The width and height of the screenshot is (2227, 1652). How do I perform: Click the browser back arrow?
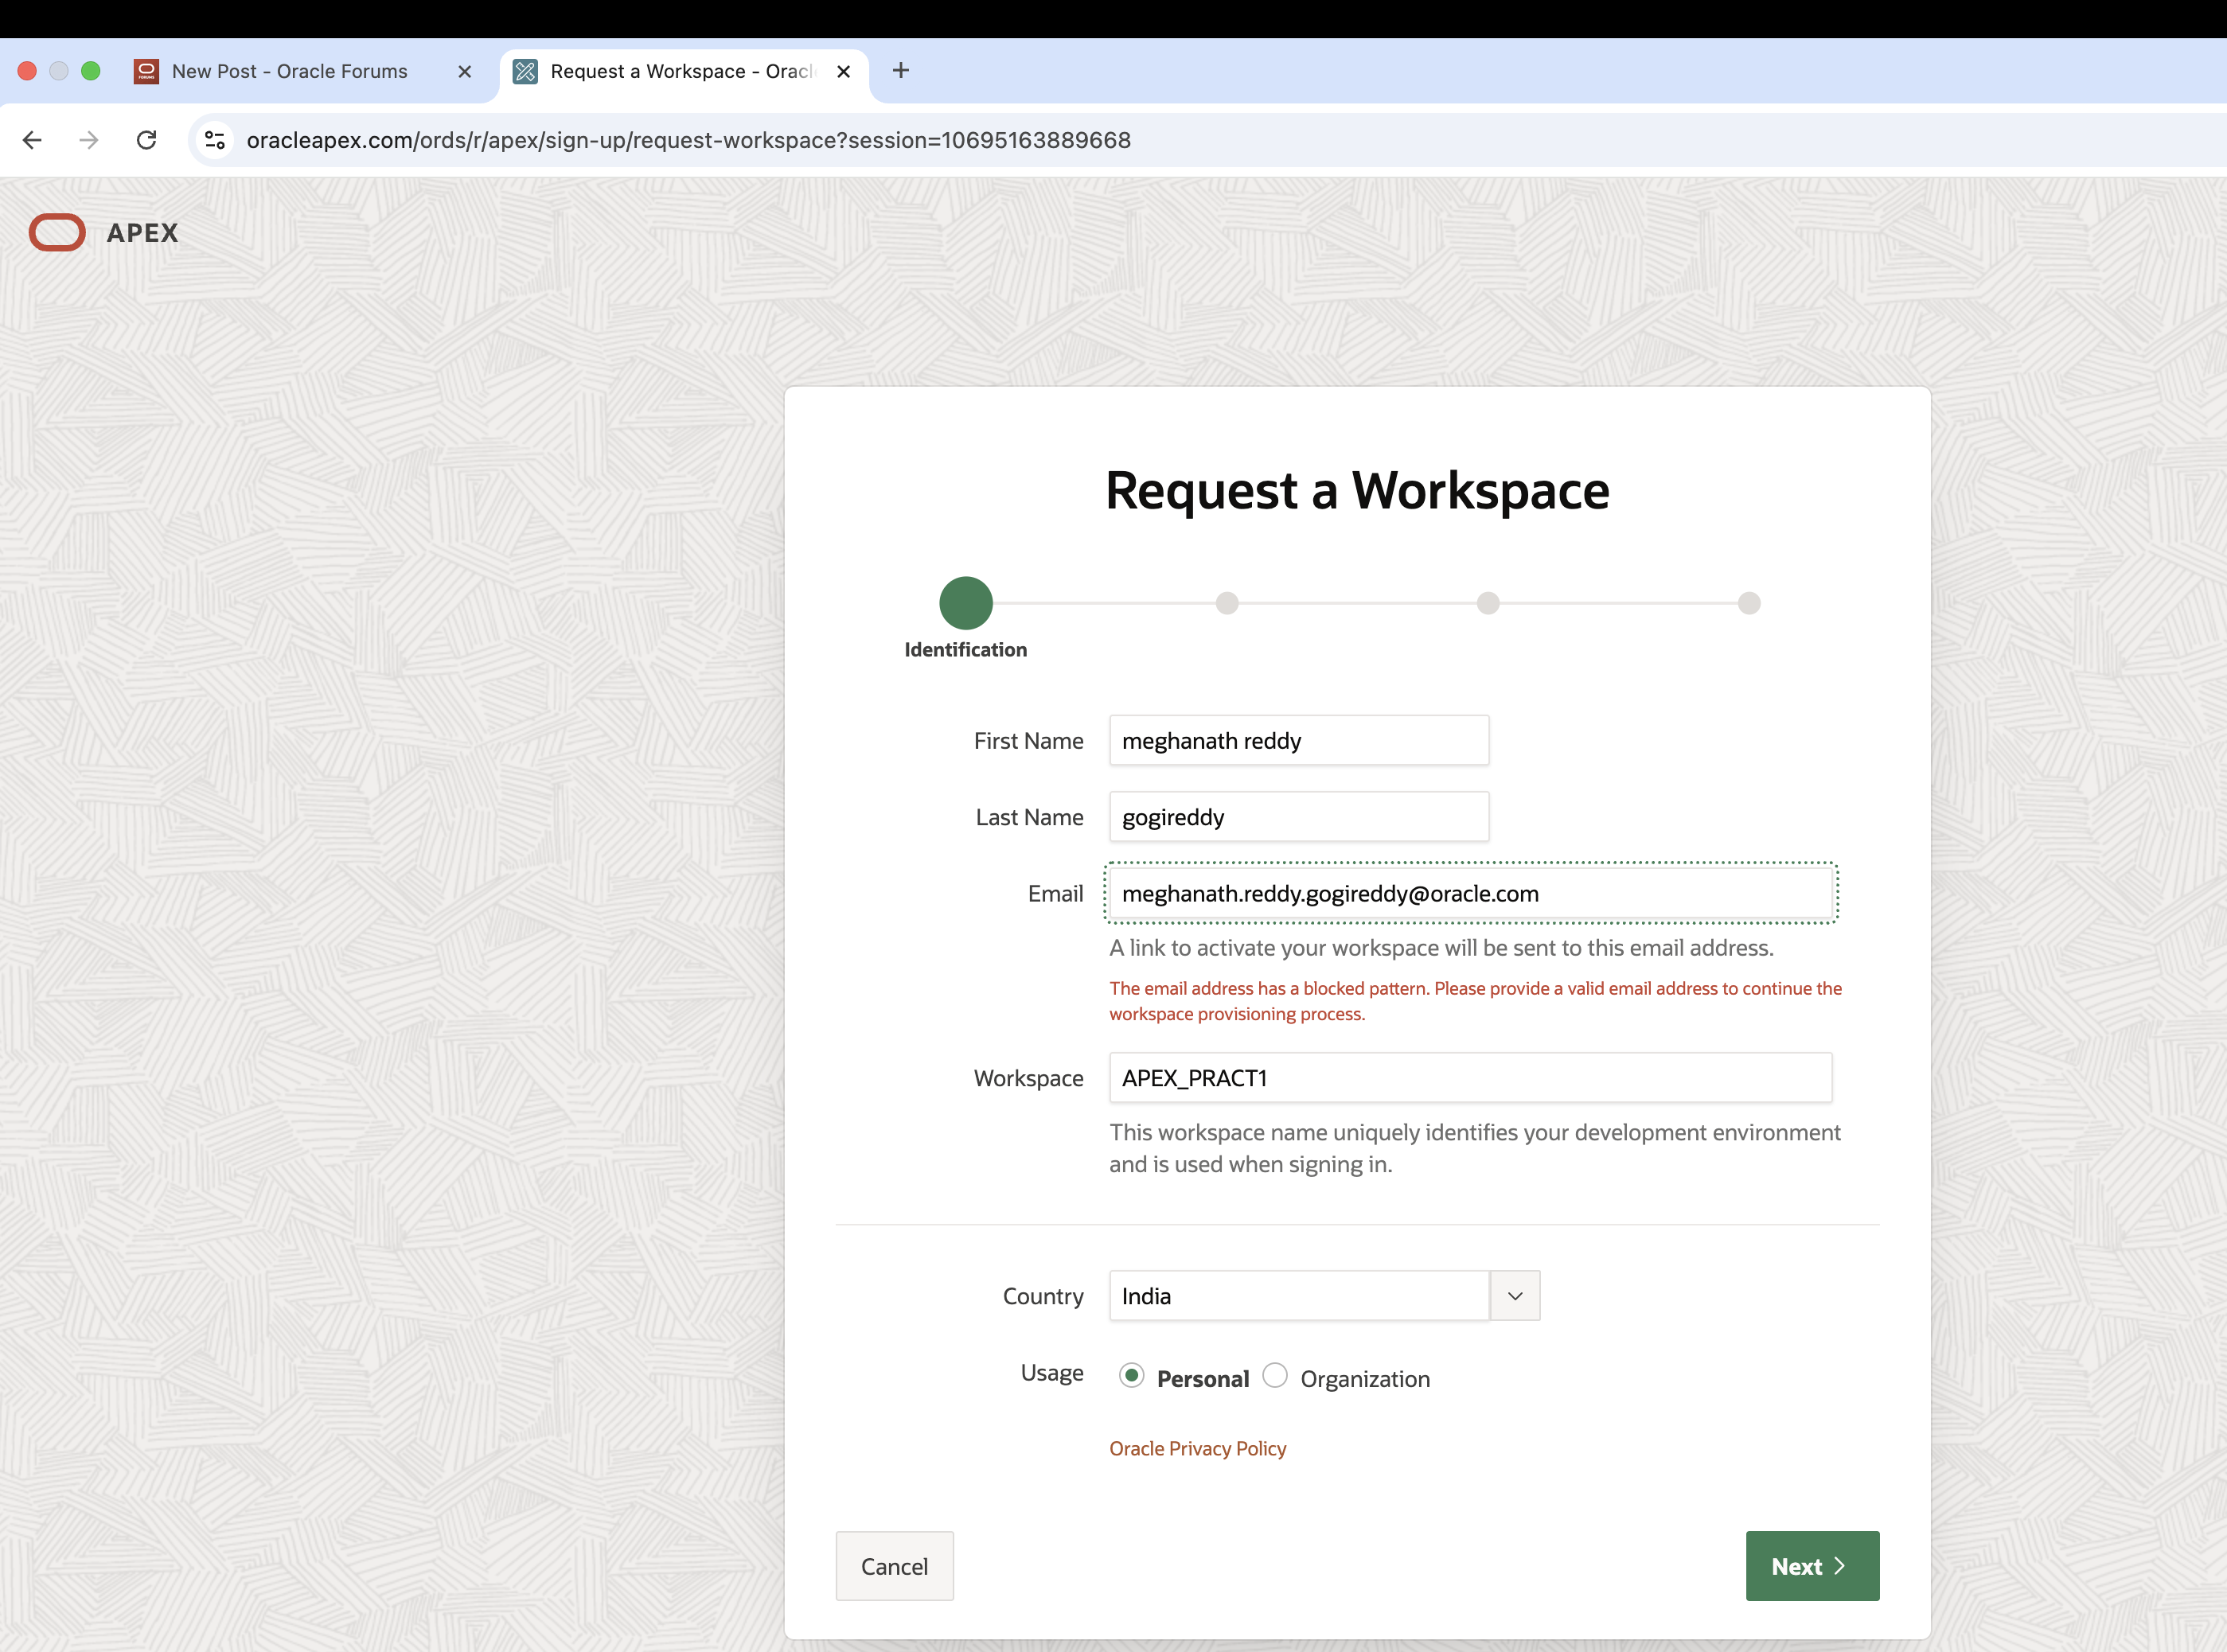click(32, 140)
